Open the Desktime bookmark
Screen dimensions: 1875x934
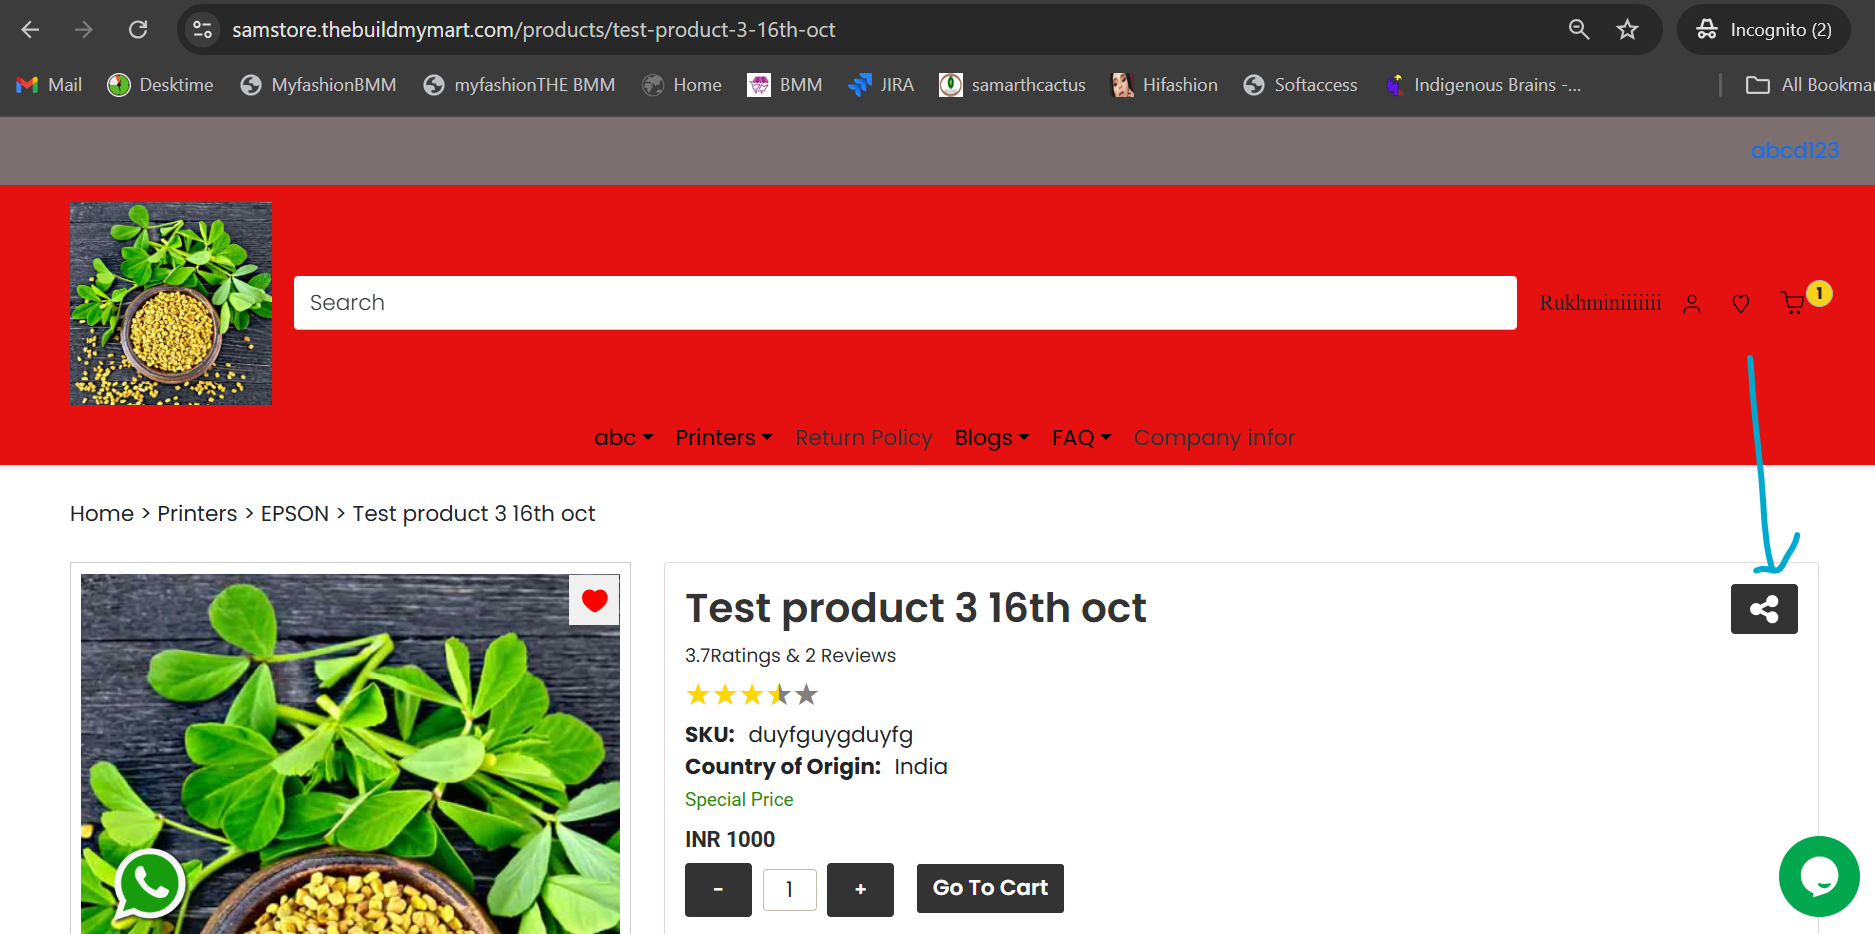pos(161,85)
